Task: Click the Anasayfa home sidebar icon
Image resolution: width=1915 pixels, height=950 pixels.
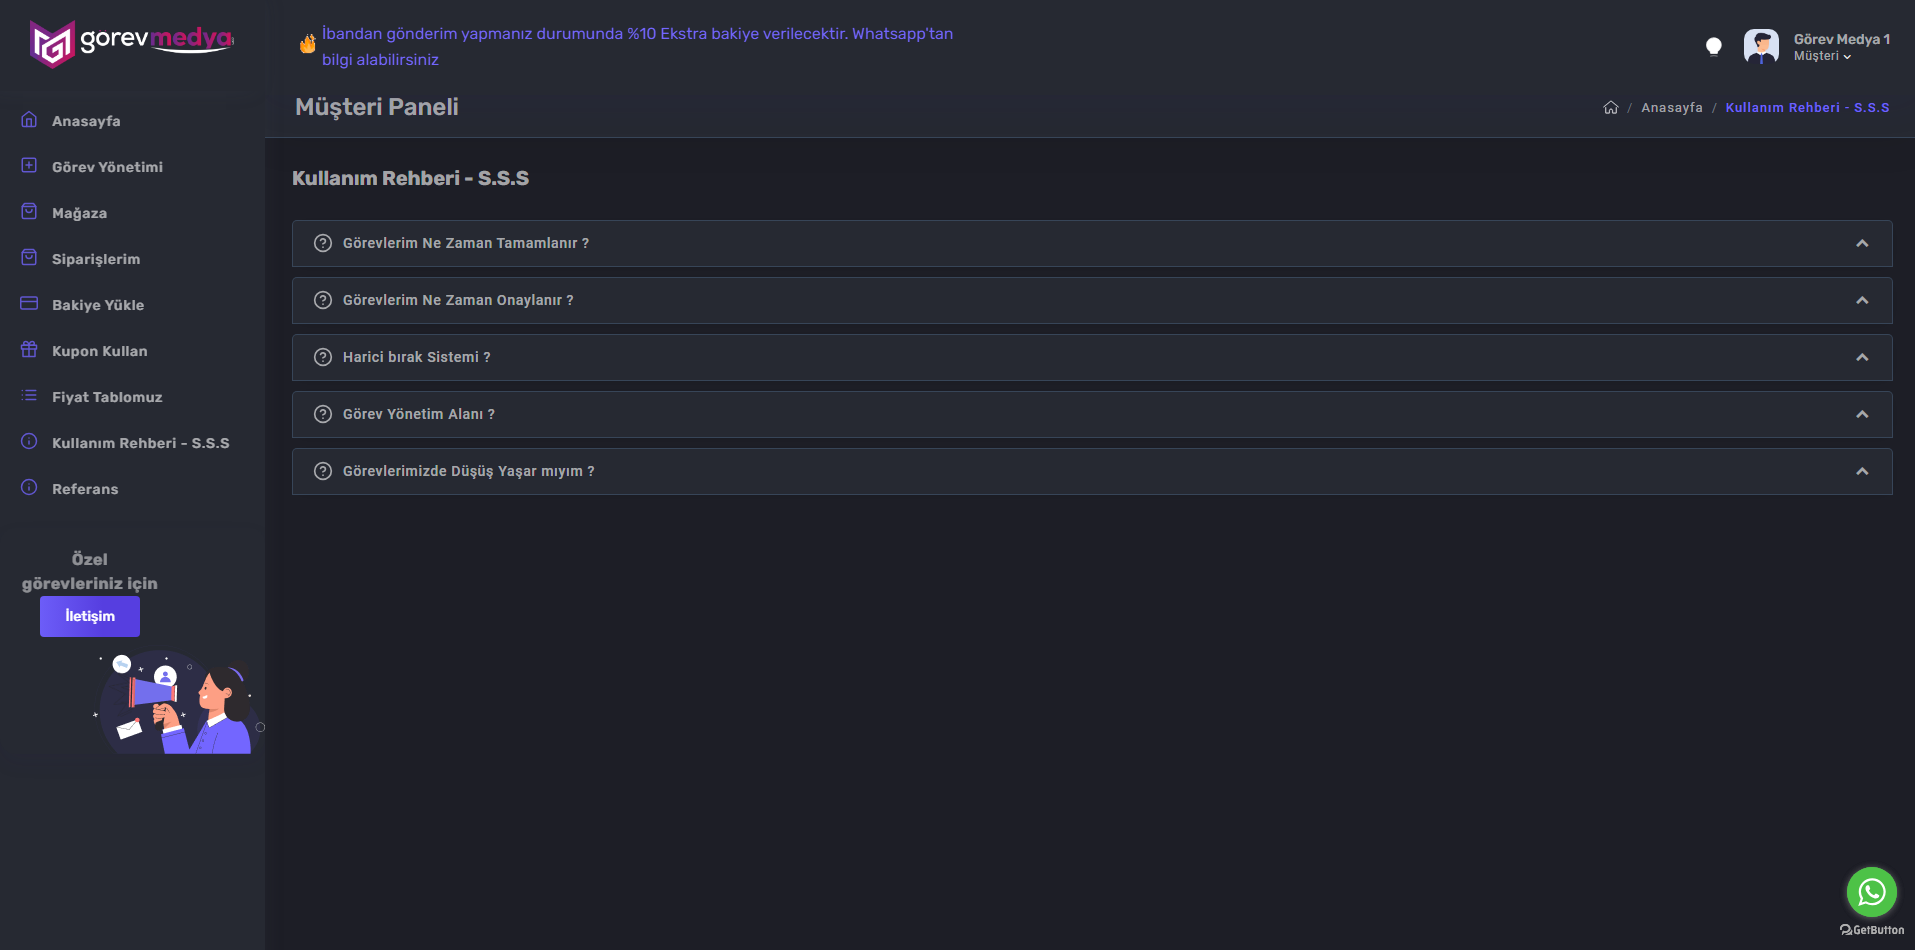Action: pos(29,120)
